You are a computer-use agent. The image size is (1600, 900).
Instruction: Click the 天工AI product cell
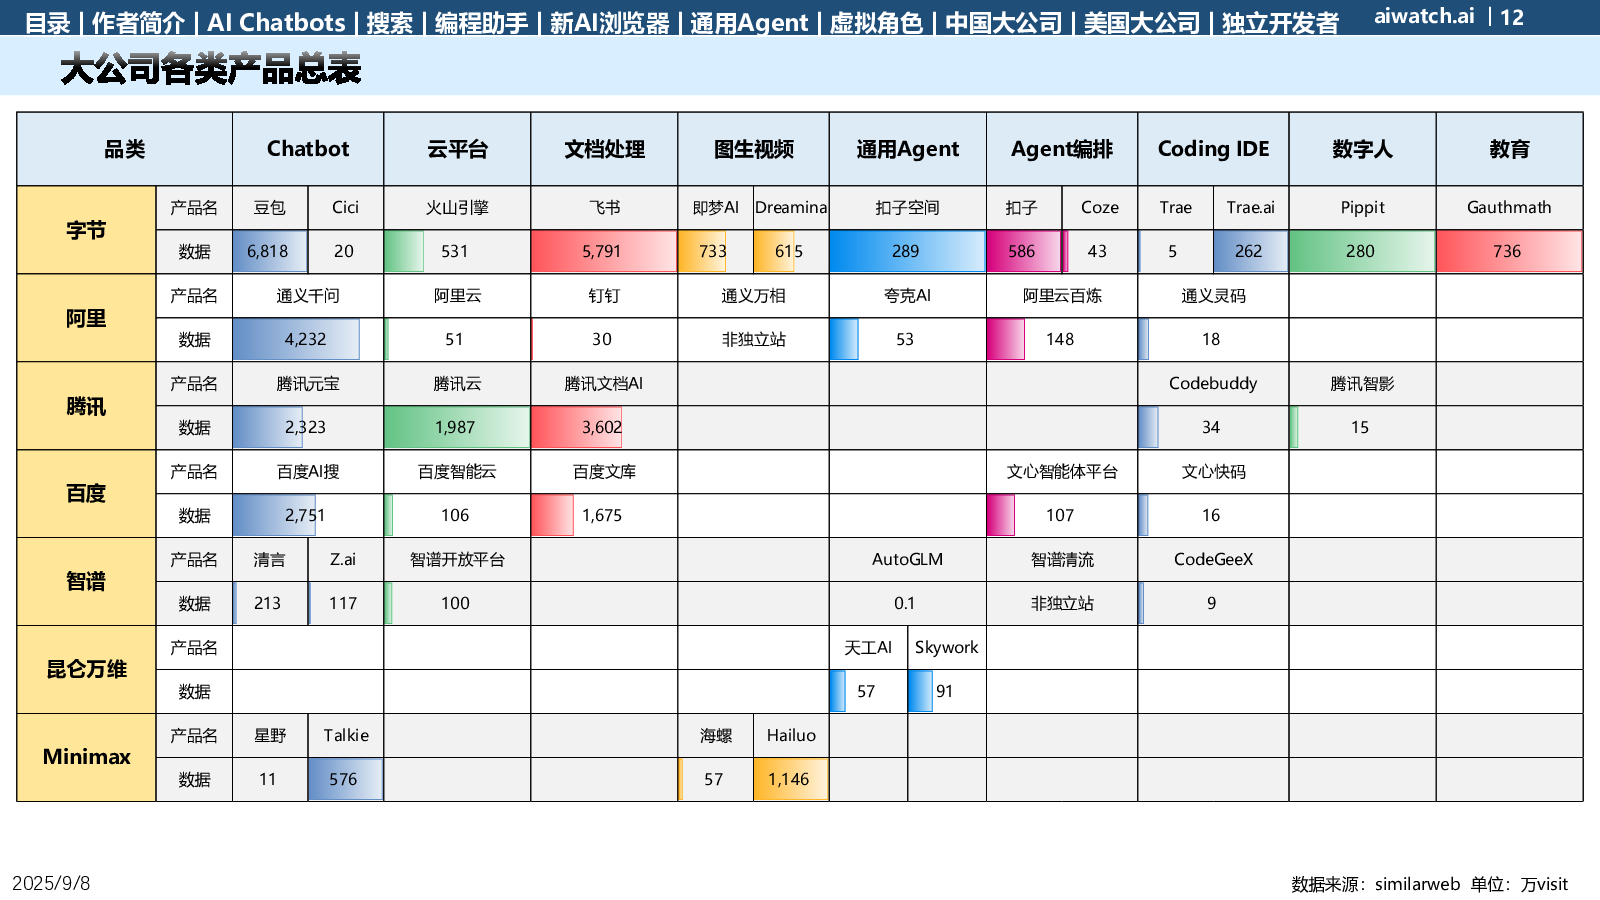(x=868, y=647)
